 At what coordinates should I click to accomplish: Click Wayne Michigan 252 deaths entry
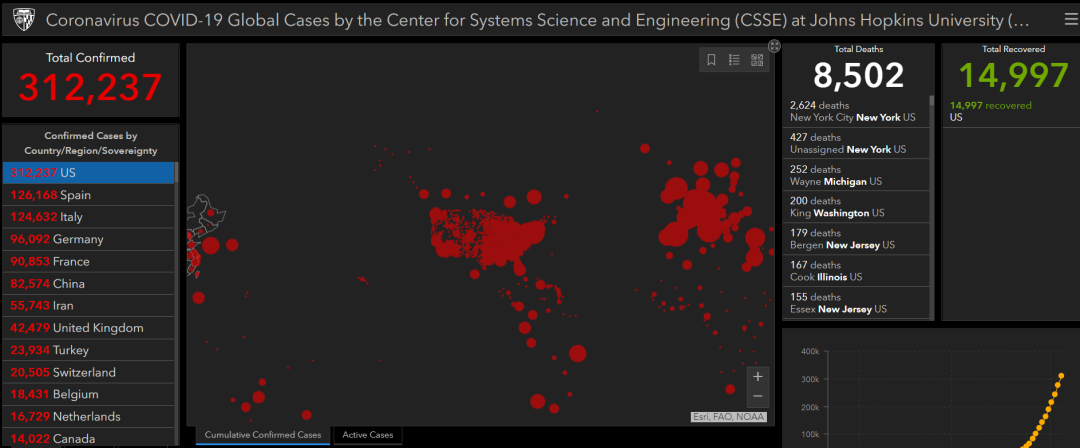pos(855,175)
